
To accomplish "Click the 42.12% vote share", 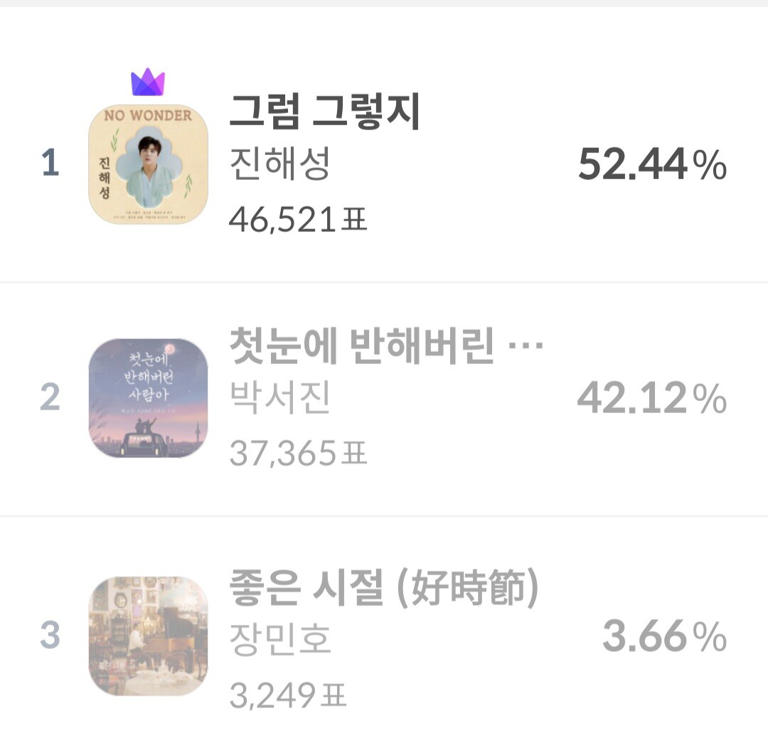I will coord(652,400).
